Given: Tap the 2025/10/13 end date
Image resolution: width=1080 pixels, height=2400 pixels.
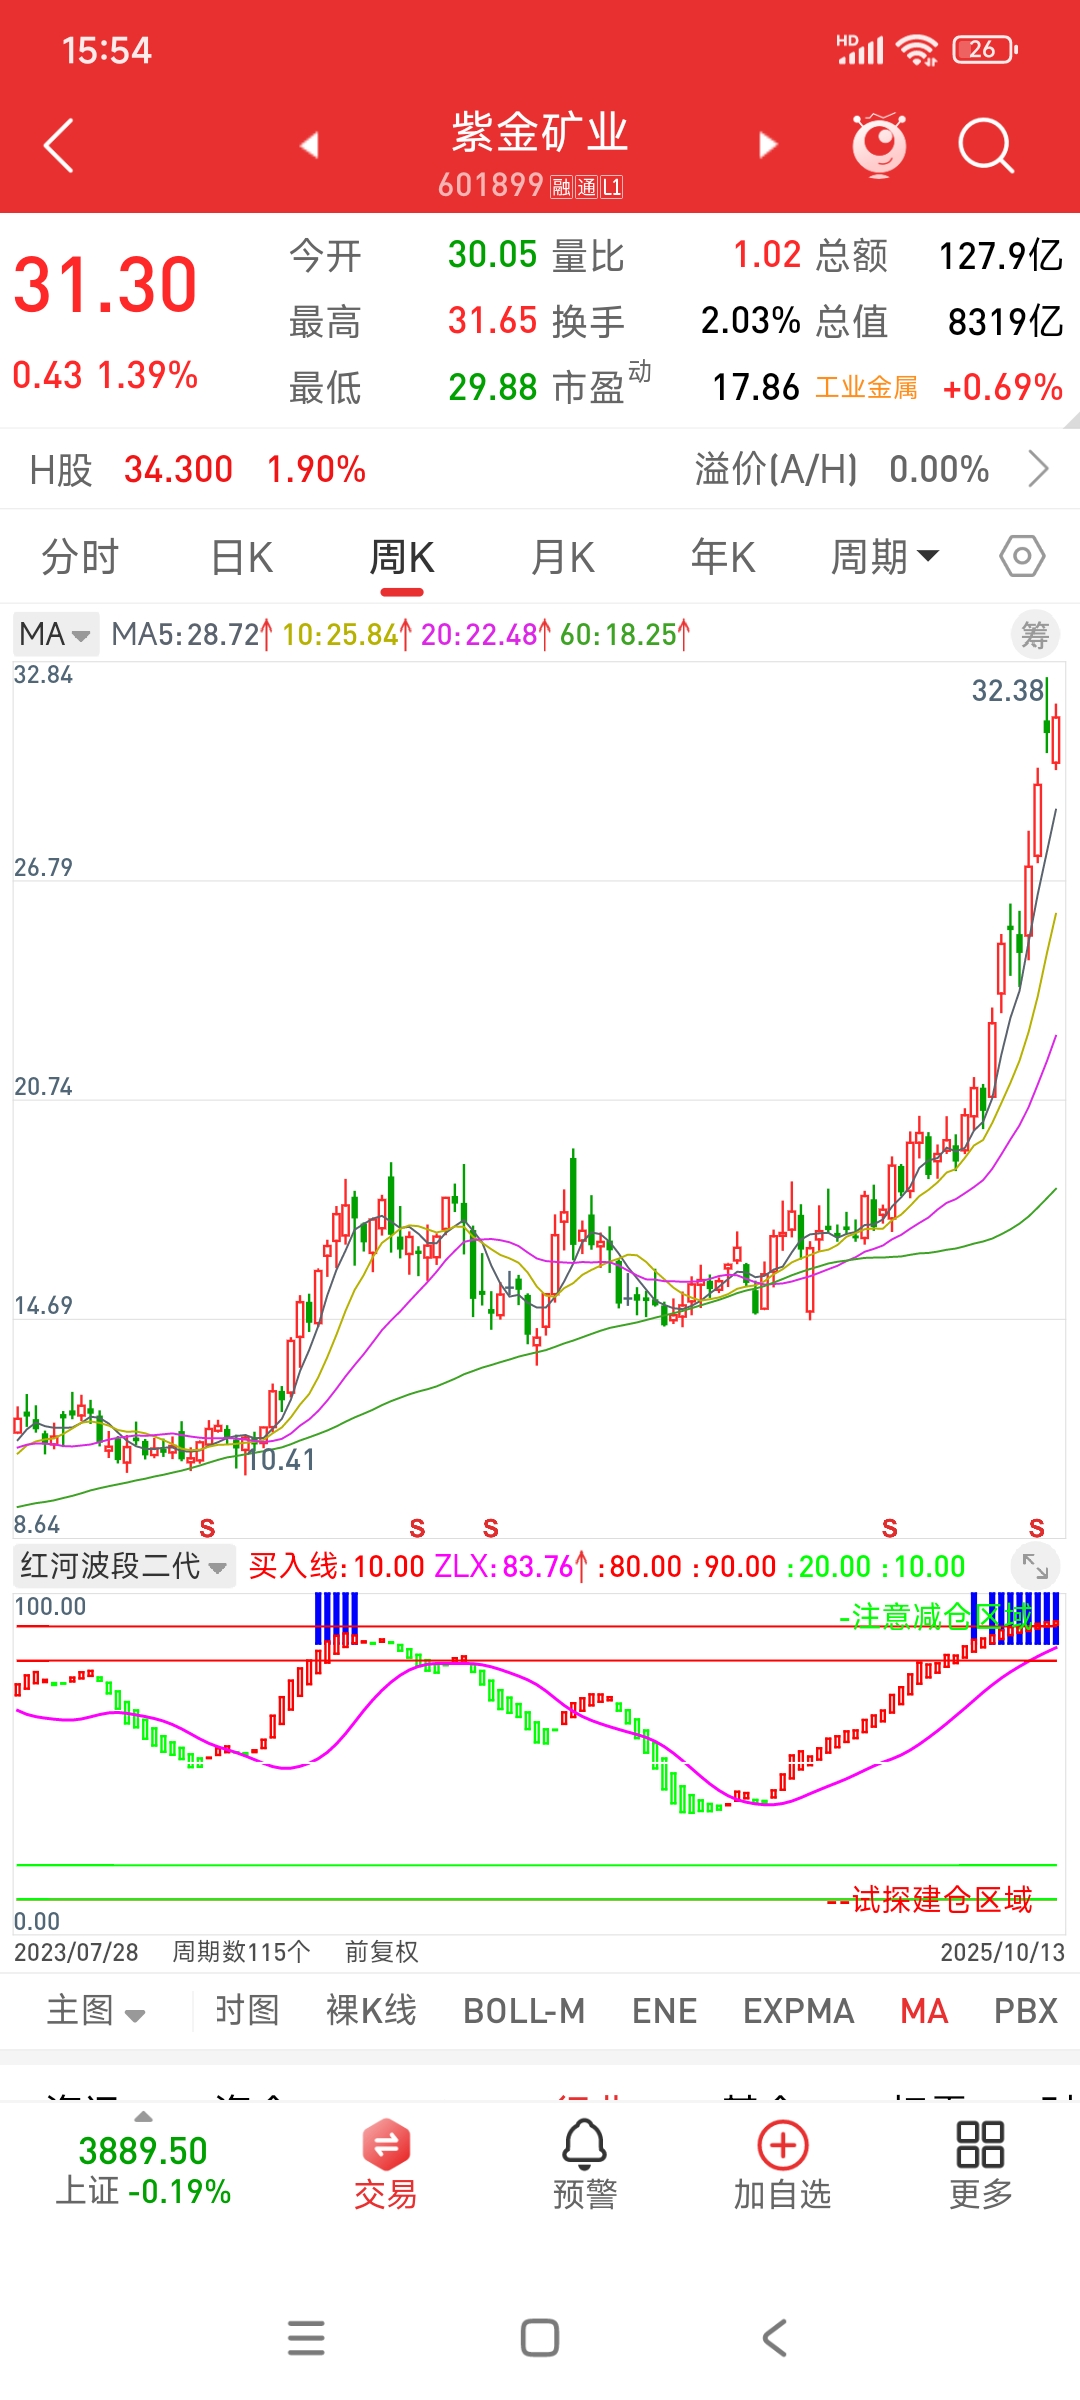Looking at the screenshot, I should (1002, 1951).
